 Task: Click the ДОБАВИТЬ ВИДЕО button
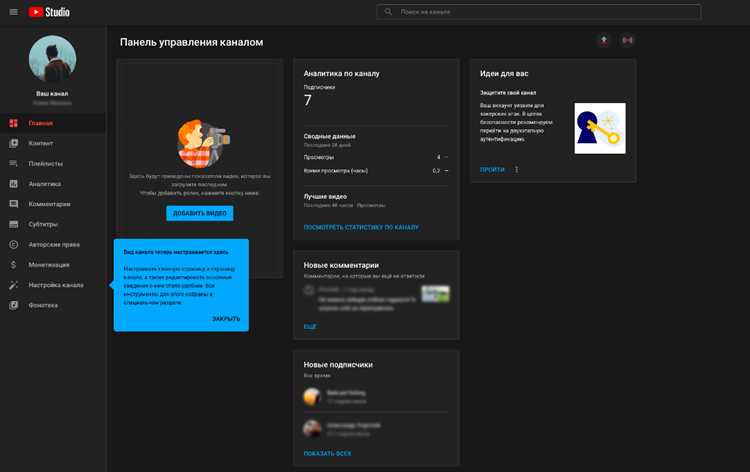pyautogui.click(x=200, y=213)
